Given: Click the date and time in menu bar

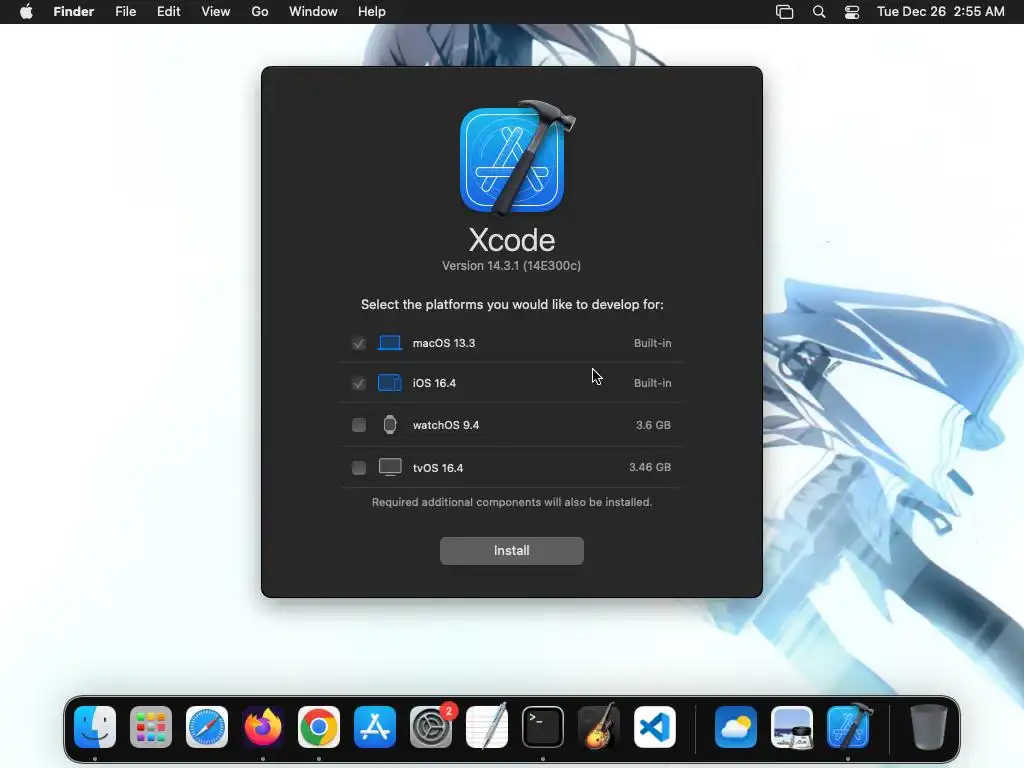Looking at the screenshot, I should [x=940, y=12].
